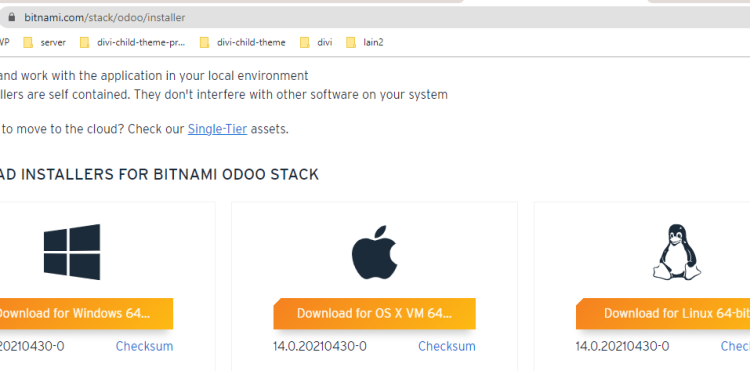Select version 14.0.20210430-0 under OS X

(320, 346)
